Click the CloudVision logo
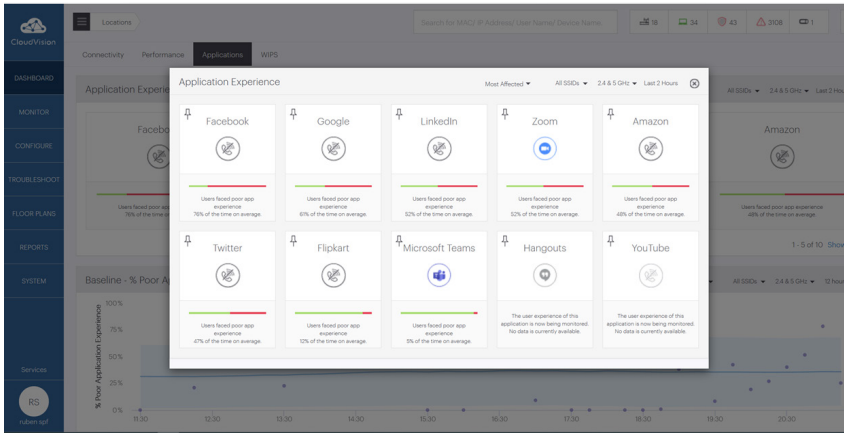This screenshot has width=849, height=437. [34, 31]
